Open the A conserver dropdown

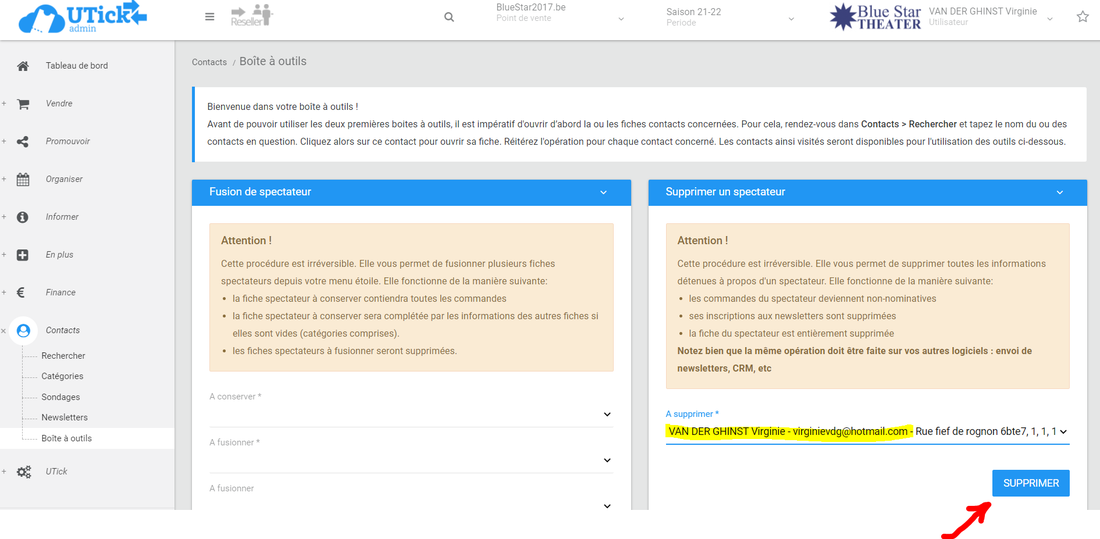410,414
